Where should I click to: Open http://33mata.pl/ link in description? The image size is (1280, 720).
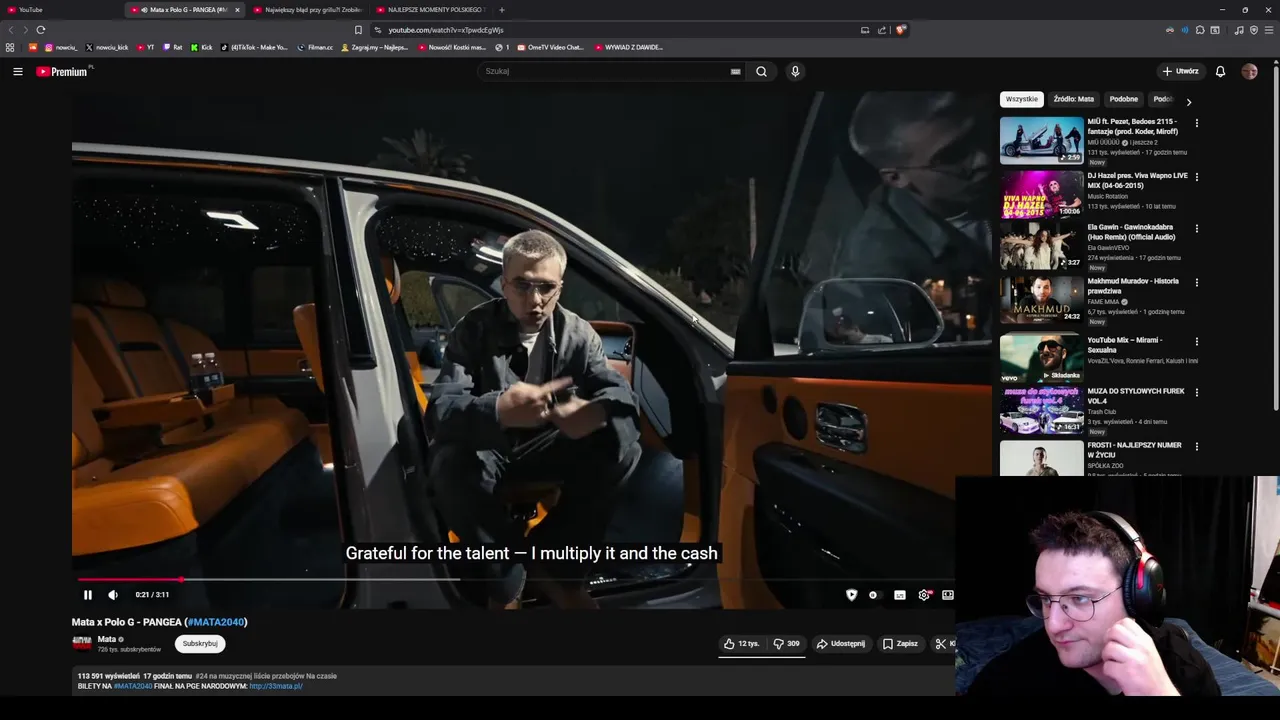point(276,686)
